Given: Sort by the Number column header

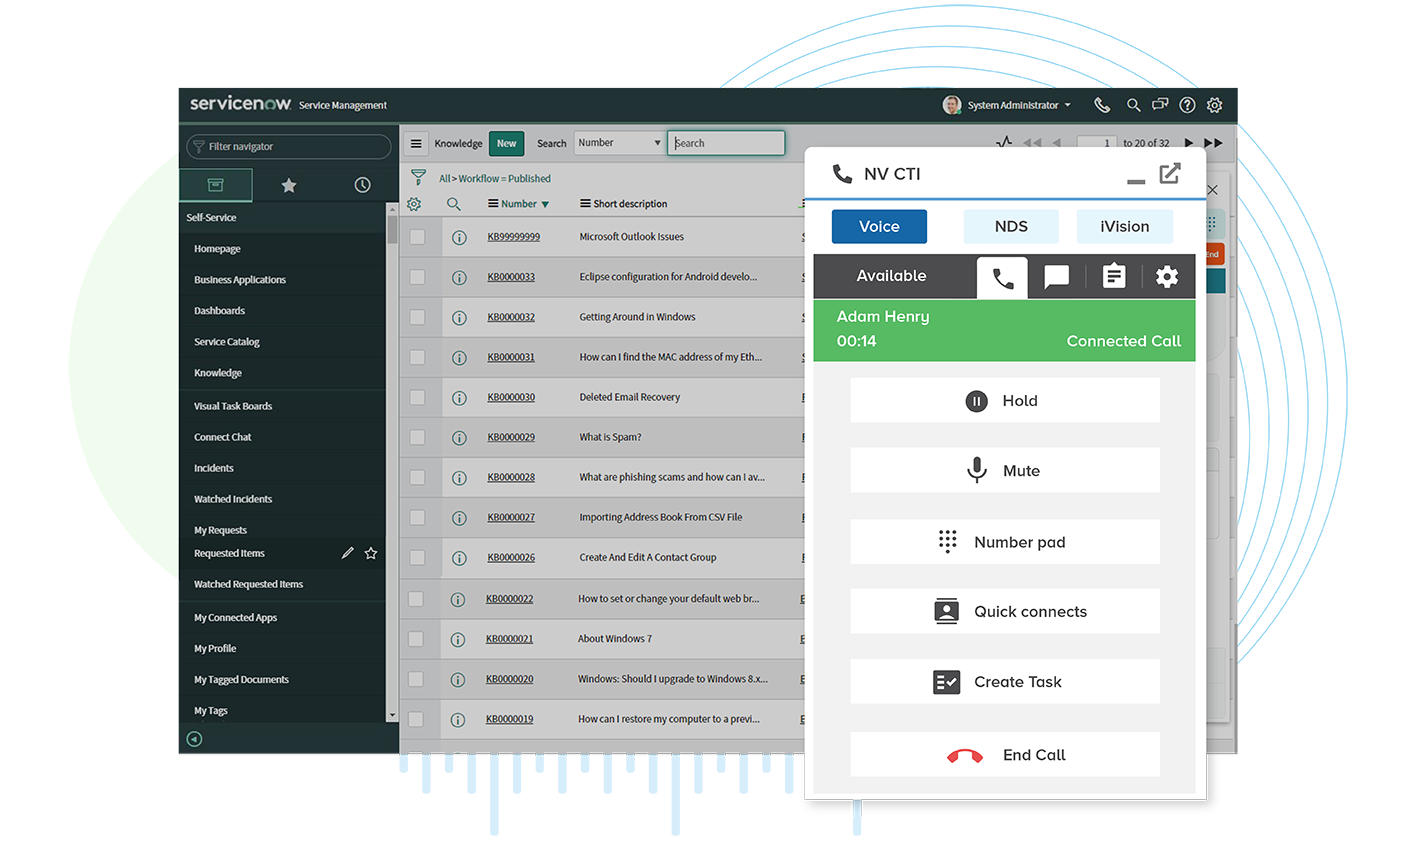Looking at the screenshot, I should pyautogui.click(x=519, y=204).
